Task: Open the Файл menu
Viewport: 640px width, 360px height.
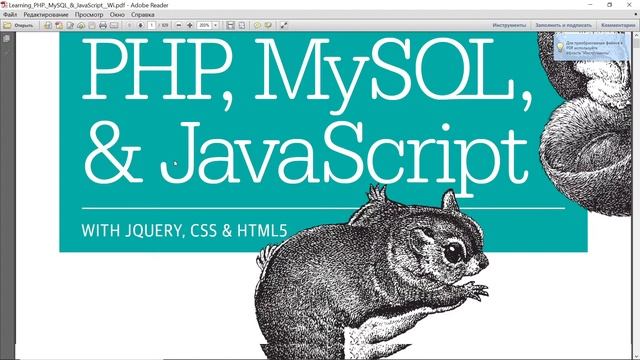Action: (10, 14)
